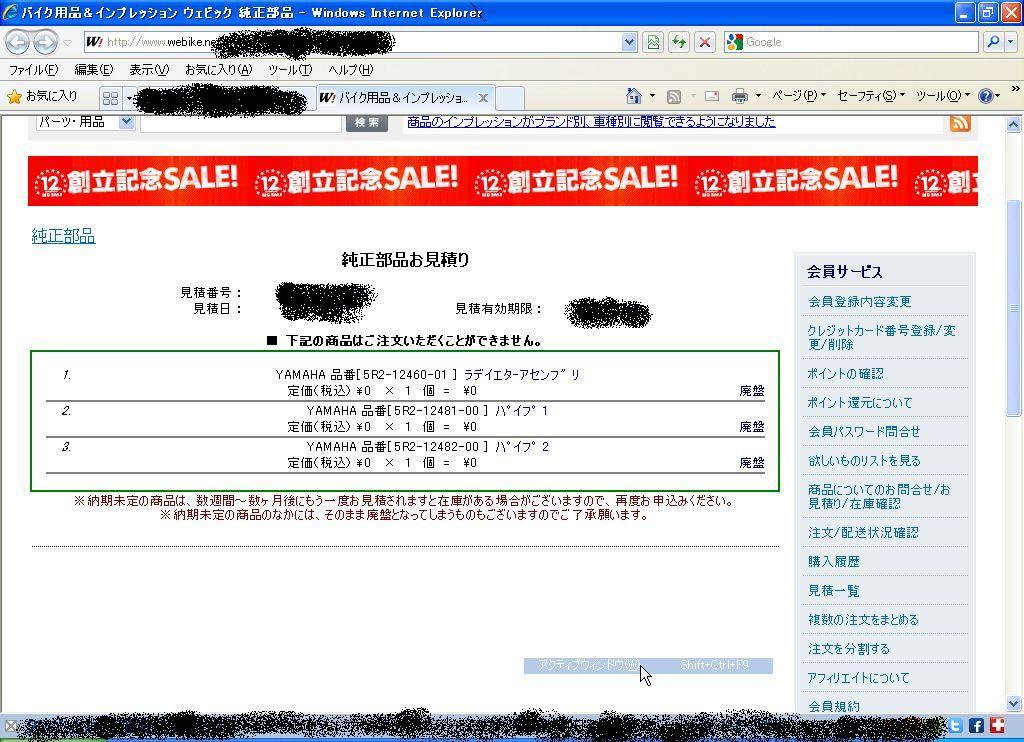Open the search provider dropdown arrow
1024x742 pixels.
point(1010,42)
